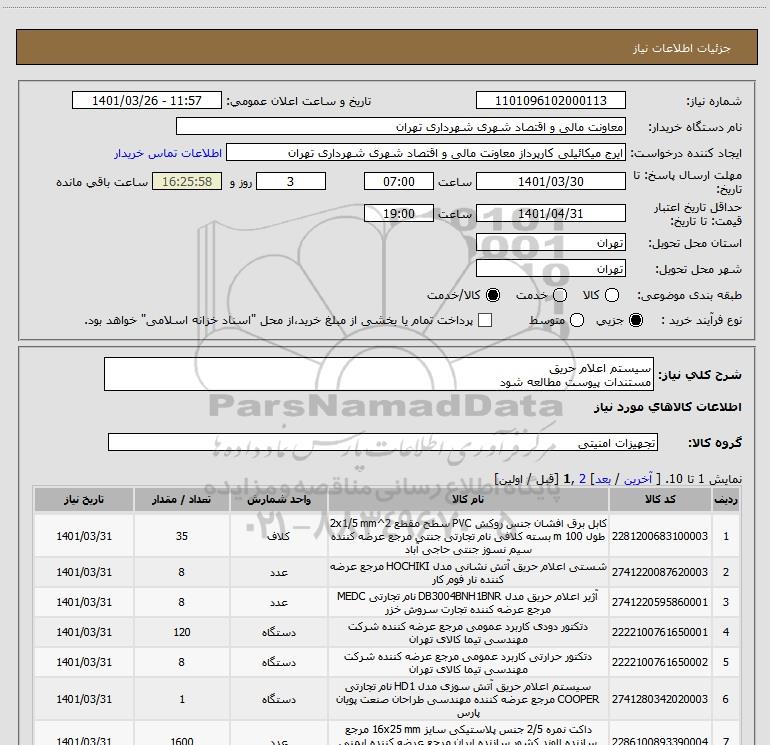
Task: Click the price validity date 1401/04/31
Action: tap(550, 214)
